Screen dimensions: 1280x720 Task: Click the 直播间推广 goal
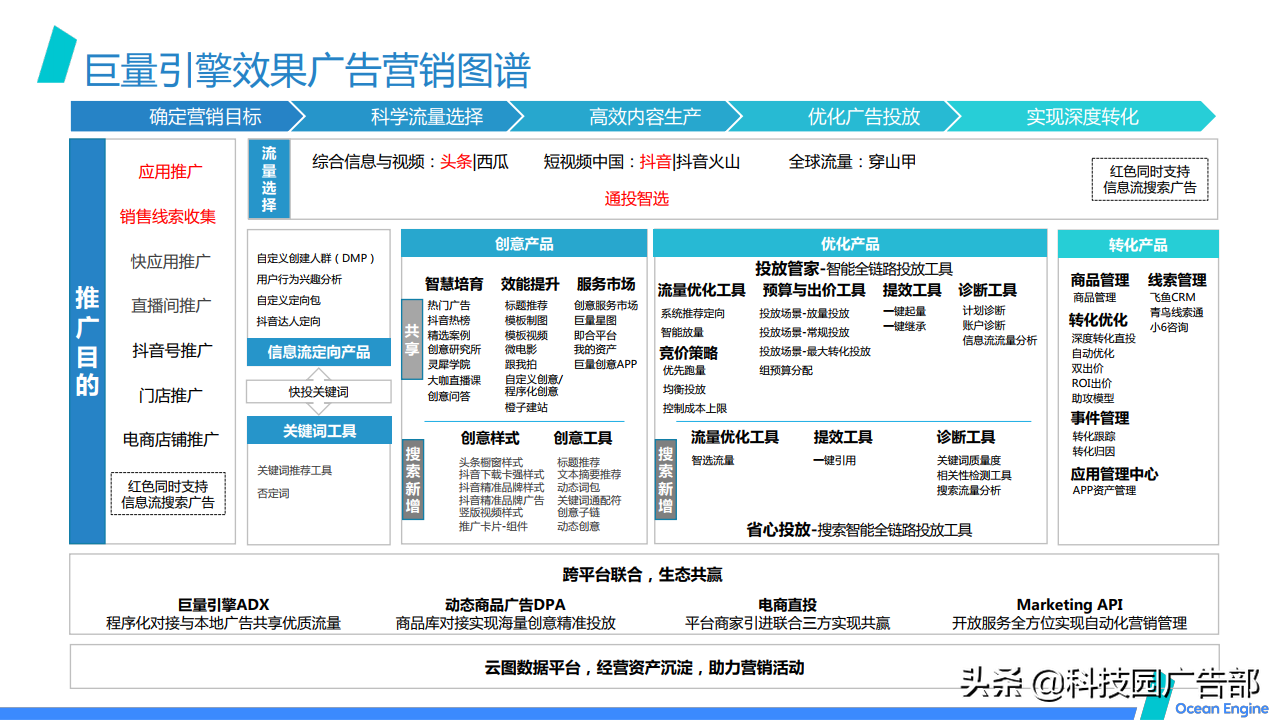coord(171,305)
